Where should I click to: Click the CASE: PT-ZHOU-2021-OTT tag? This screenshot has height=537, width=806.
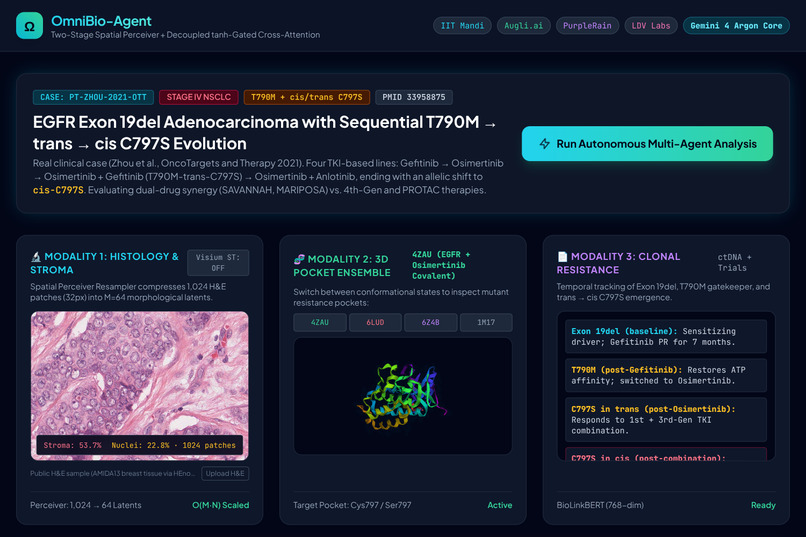[x=94, y=97]
